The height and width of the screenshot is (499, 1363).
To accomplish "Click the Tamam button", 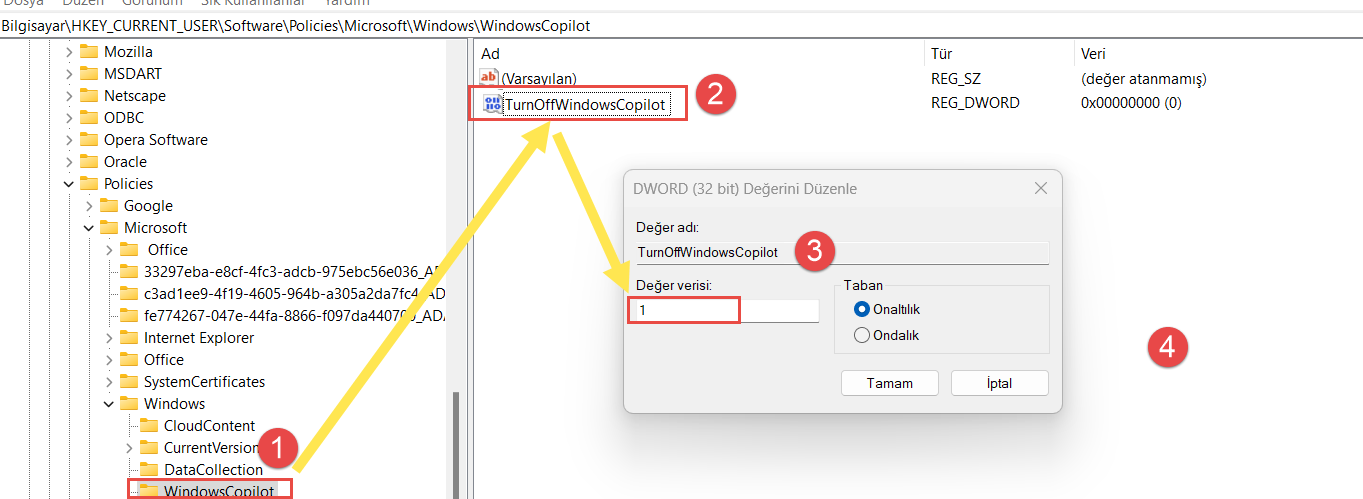I will pos(890,383).
